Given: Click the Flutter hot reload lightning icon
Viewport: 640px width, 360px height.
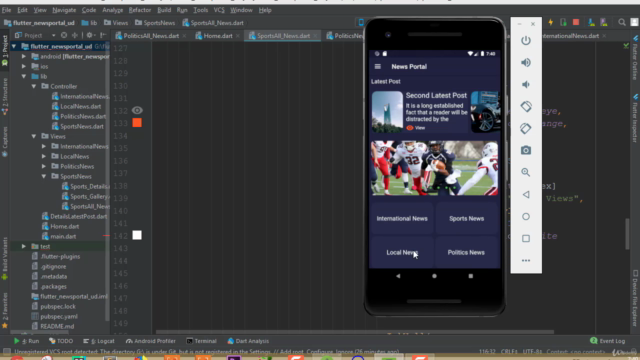Looking at the screenshot, I should tap(551, 22).
